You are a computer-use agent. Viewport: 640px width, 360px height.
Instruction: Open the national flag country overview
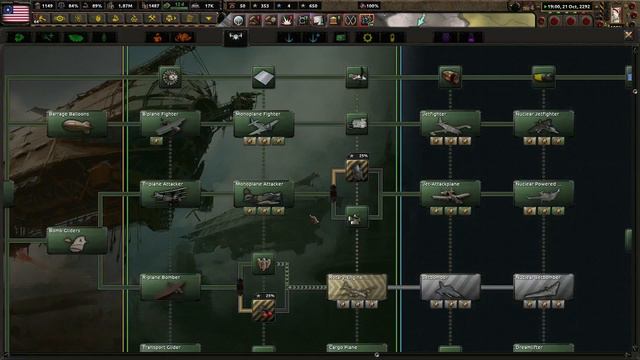[16, 13]
